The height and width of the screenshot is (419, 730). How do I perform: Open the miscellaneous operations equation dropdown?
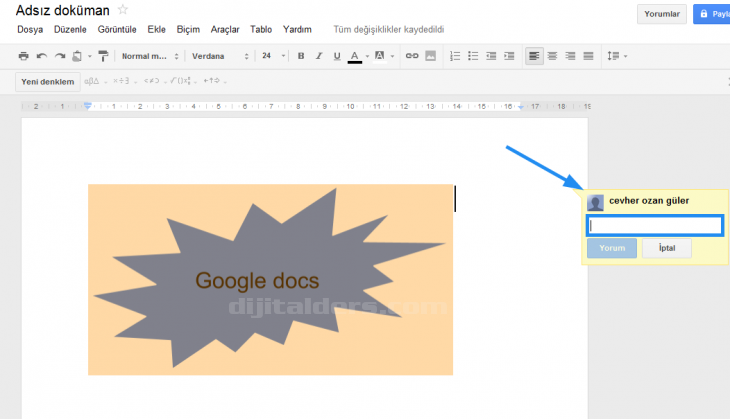tap(125, 81)
